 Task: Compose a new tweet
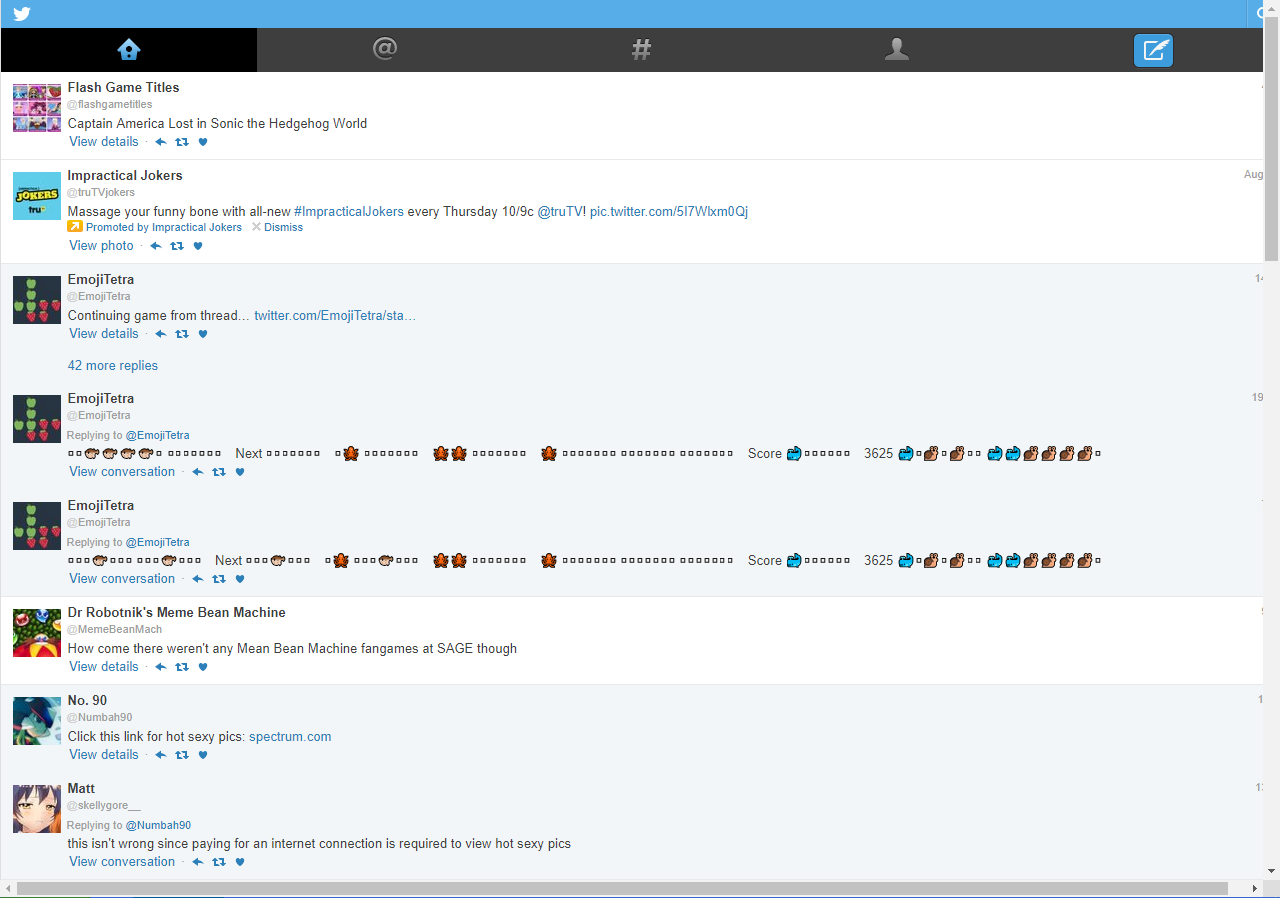point(1153,50)
